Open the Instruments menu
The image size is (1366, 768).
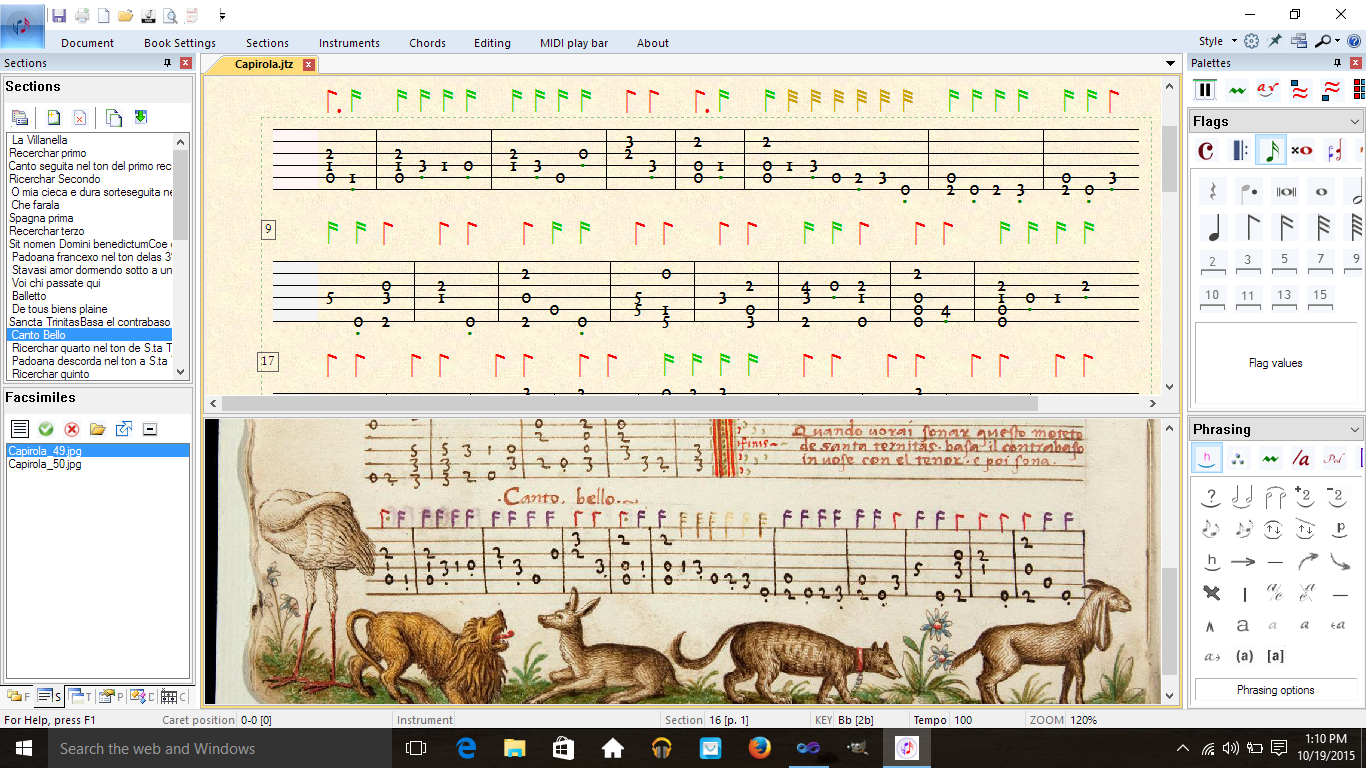pyautogui.click(x=349, y=43)
